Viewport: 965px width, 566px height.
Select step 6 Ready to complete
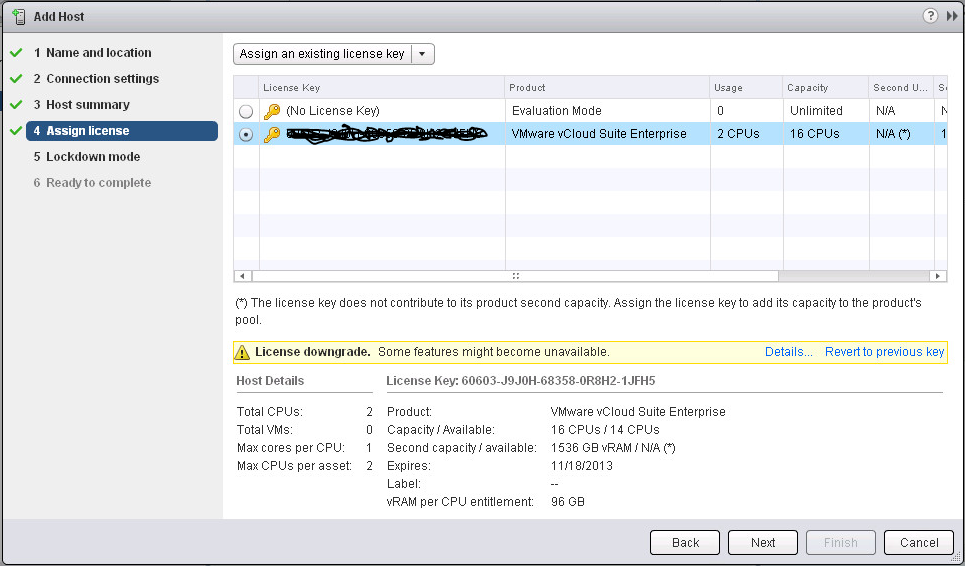(92, 183)
